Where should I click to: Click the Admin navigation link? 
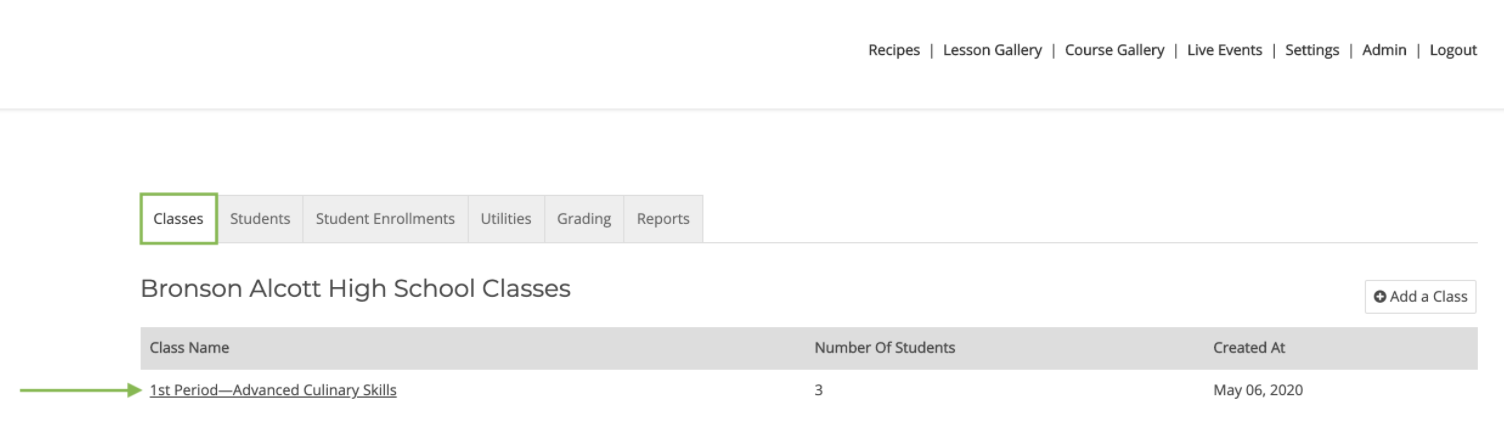click(x=1384, y=50)
